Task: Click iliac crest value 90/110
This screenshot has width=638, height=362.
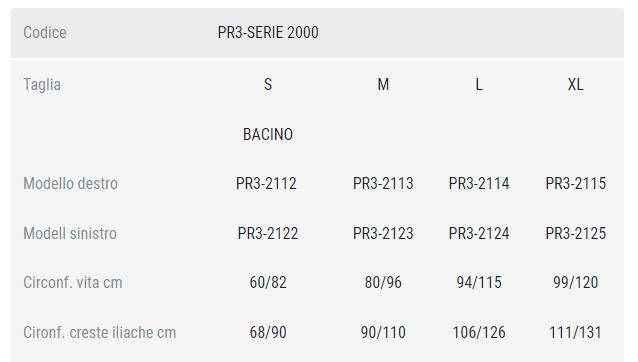Action: 383,332
